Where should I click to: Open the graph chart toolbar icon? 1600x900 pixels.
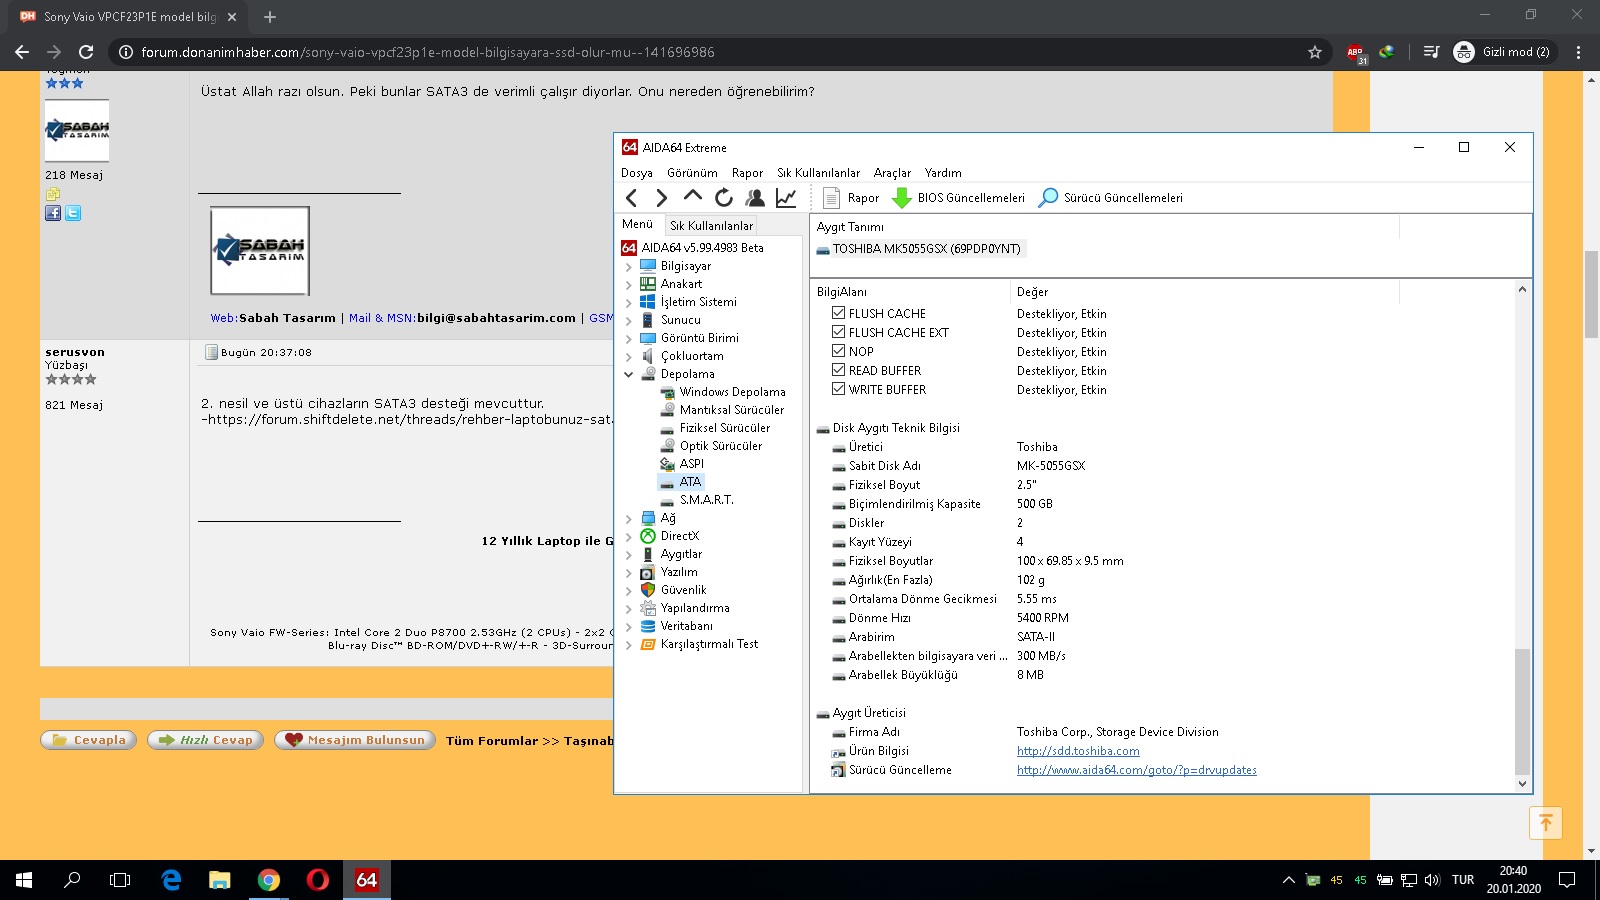[786, 198]
